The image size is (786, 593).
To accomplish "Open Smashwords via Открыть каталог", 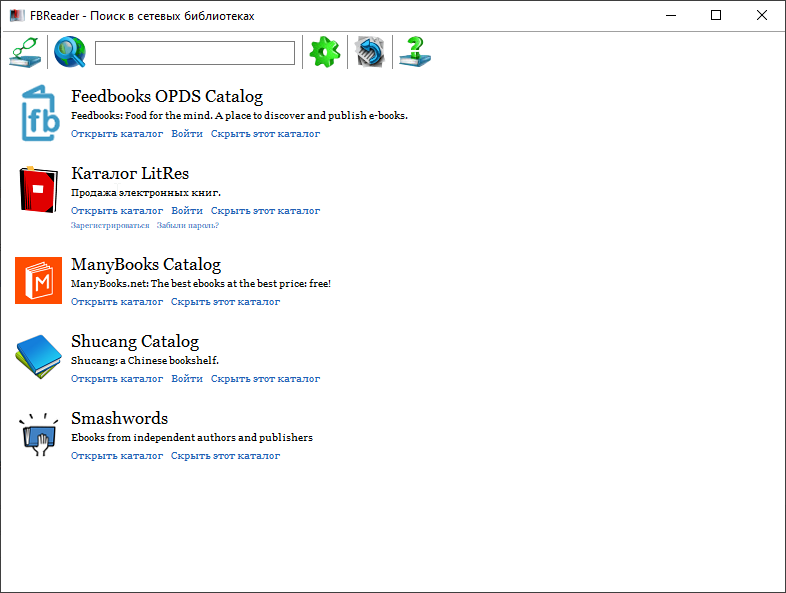I will pos(117,456).
